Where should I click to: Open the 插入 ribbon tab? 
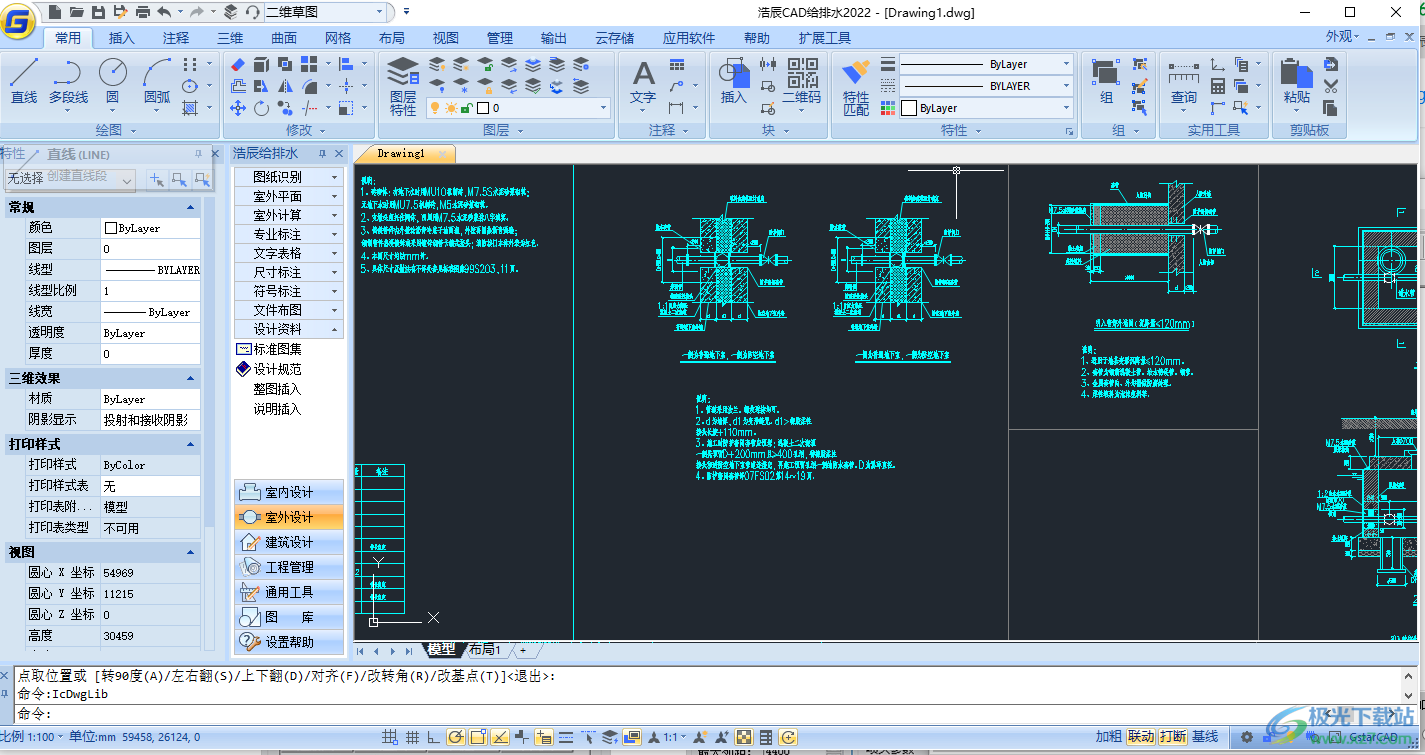click(x=122, y=38)
